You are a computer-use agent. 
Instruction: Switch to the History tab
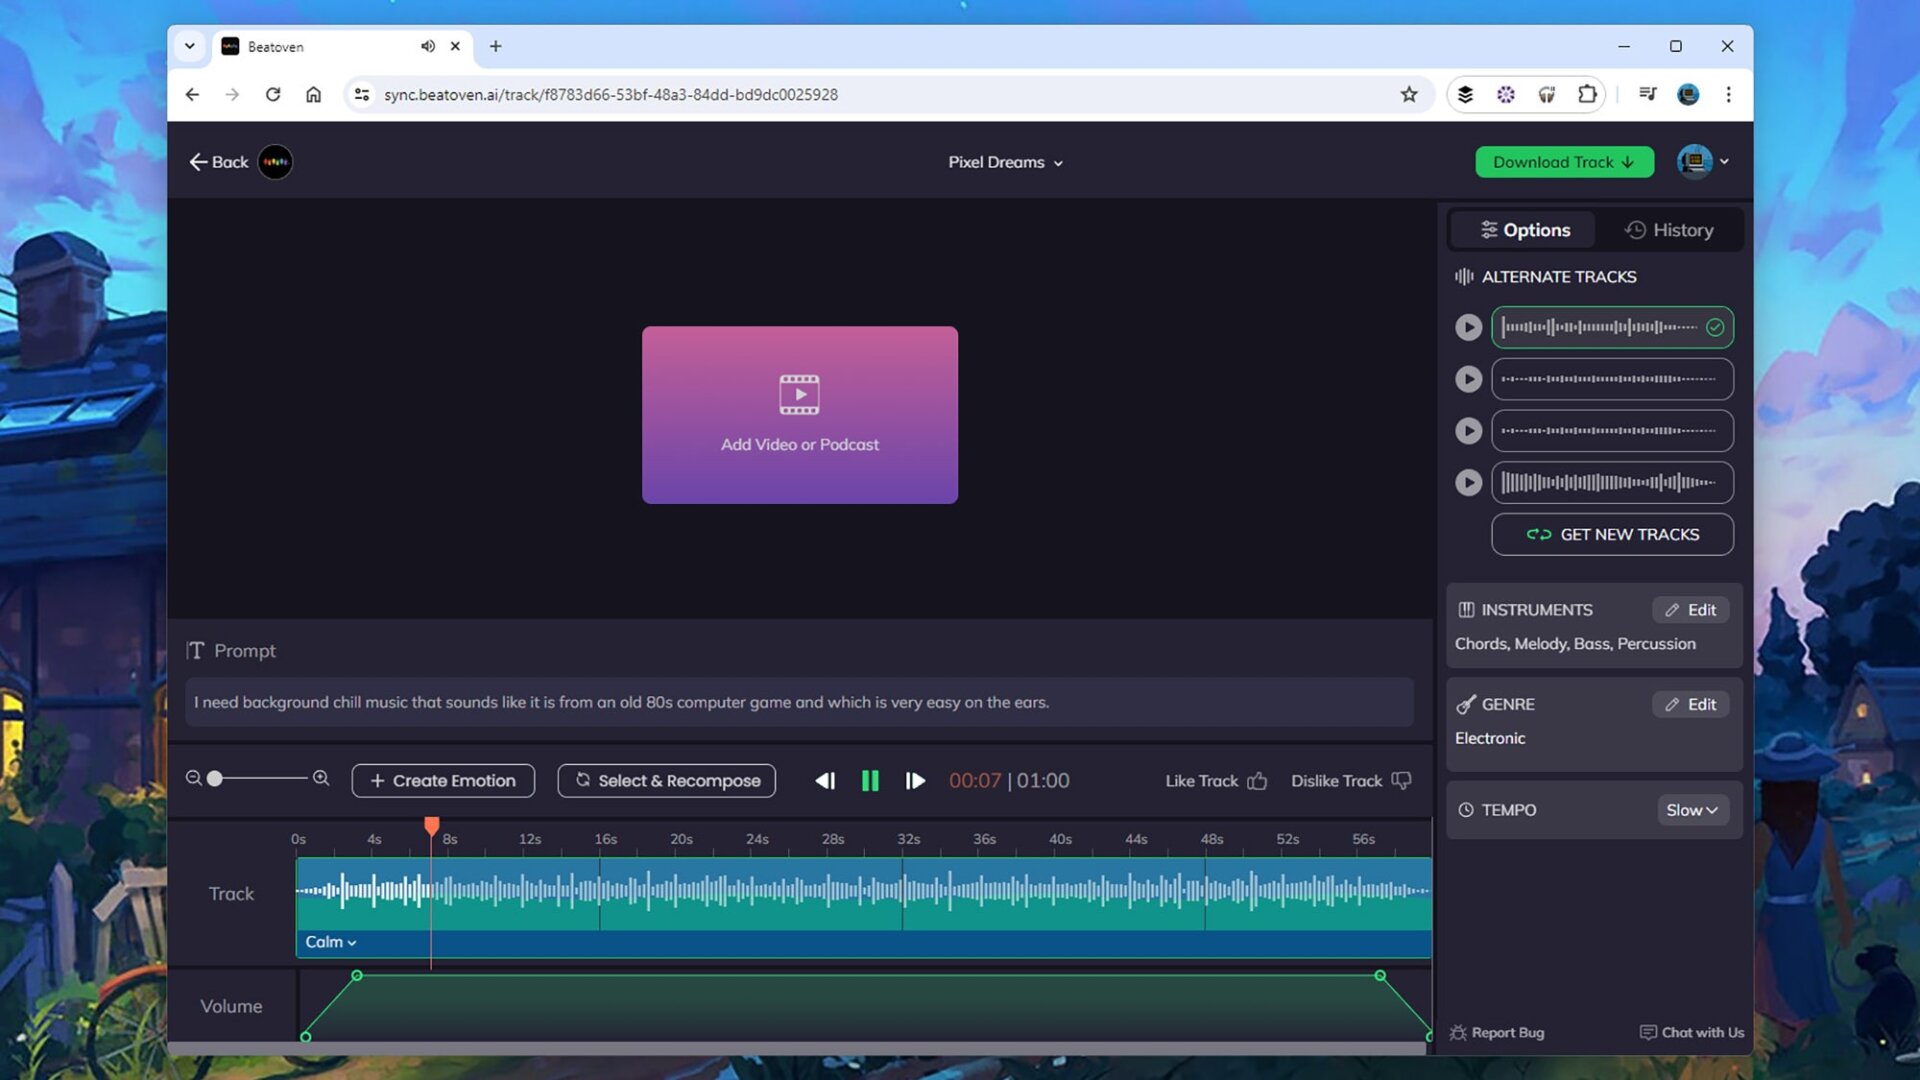click(1668, 229)
